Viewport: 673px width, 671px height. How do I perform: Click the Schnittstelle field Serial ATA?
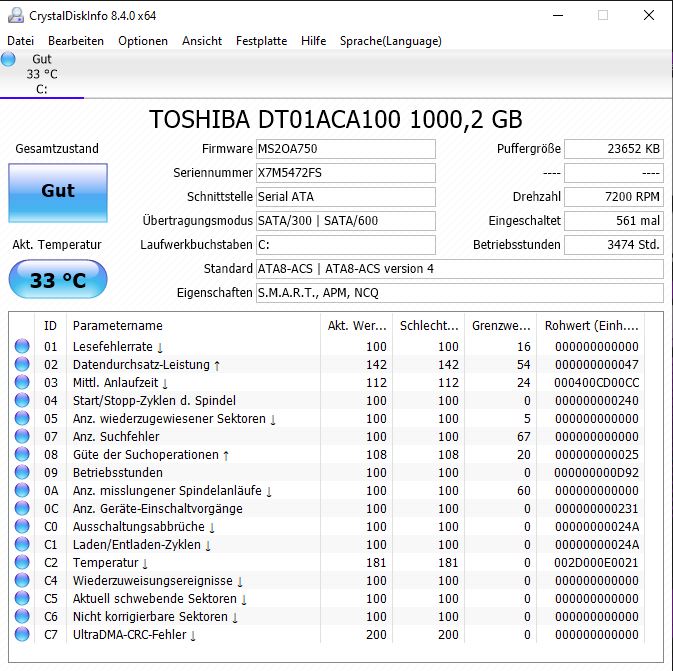[346, 197]
